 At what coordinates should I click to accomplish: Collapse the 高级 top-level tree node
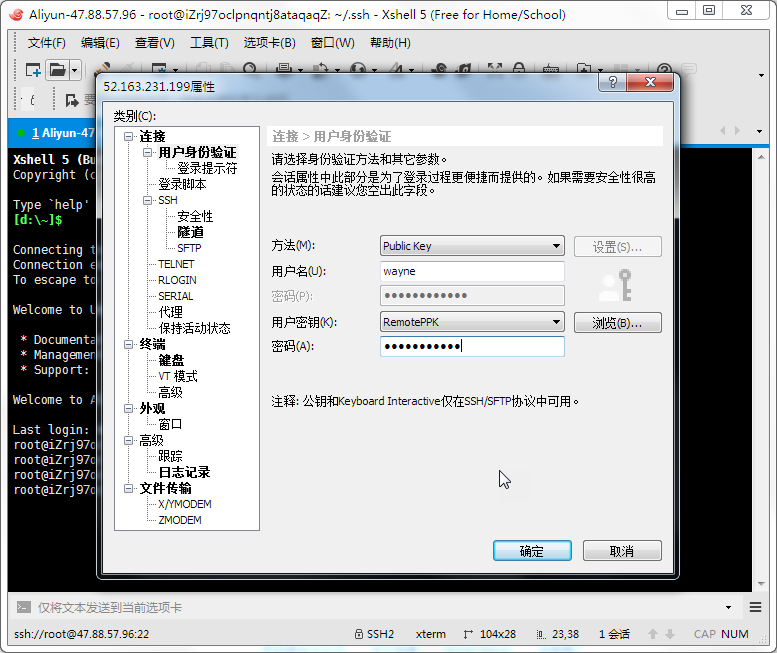[x=129, y=440]
